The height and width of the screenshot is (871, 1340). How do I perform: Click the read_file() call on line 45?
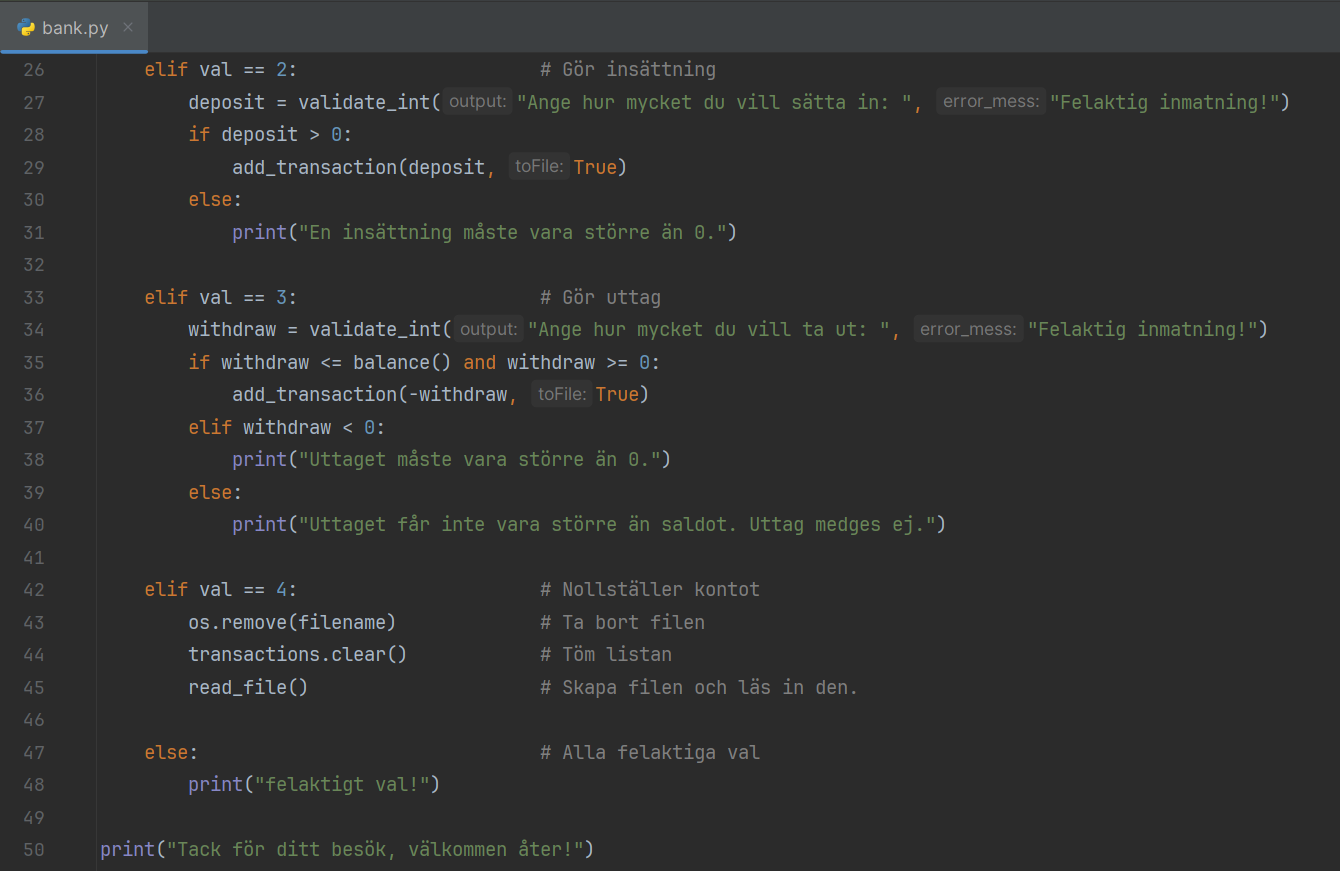(x=248, y=687)
